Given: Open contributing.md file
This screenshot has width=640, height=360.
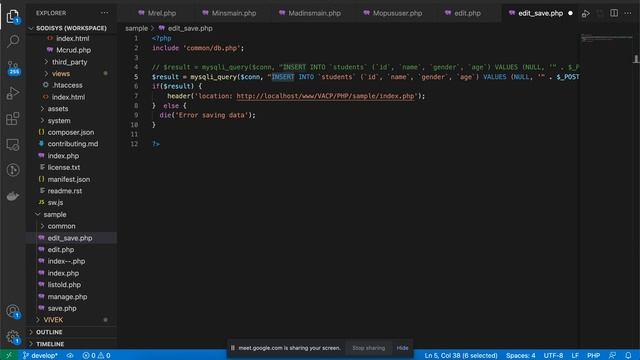Looking at the screenshot, I should [73, 144].
